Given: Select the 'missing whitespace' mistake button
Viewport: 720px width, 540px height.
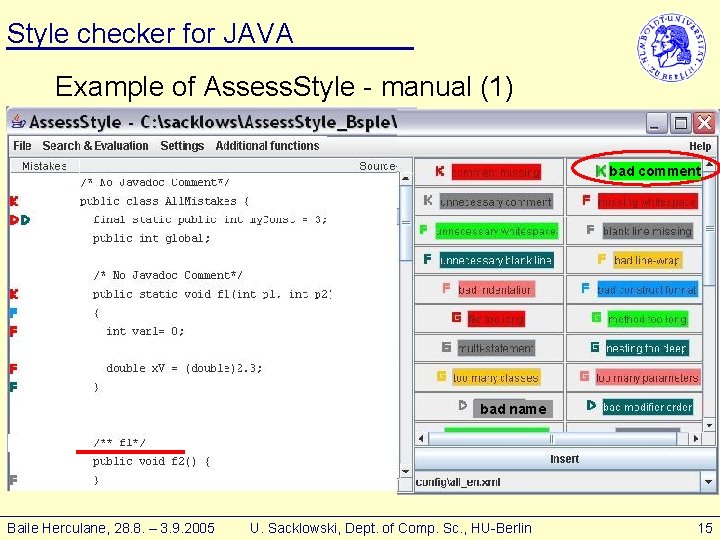Looking at the screenshot, I should coord(635,201).
